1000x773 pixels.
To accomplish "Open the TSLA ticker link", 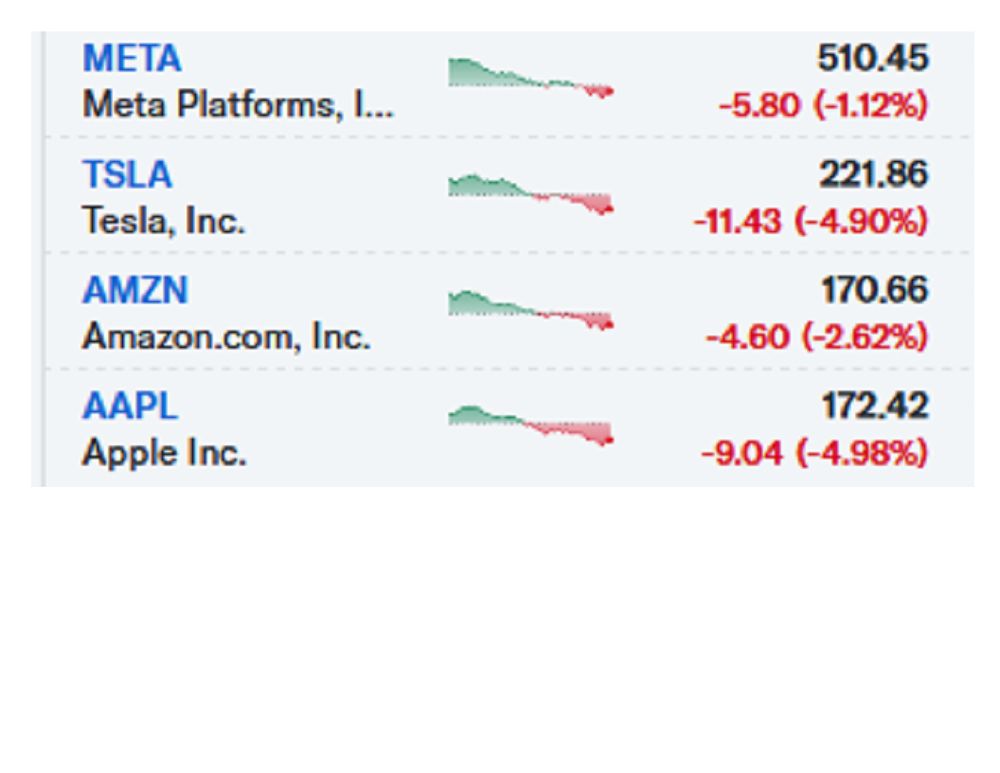I will 128,174.
